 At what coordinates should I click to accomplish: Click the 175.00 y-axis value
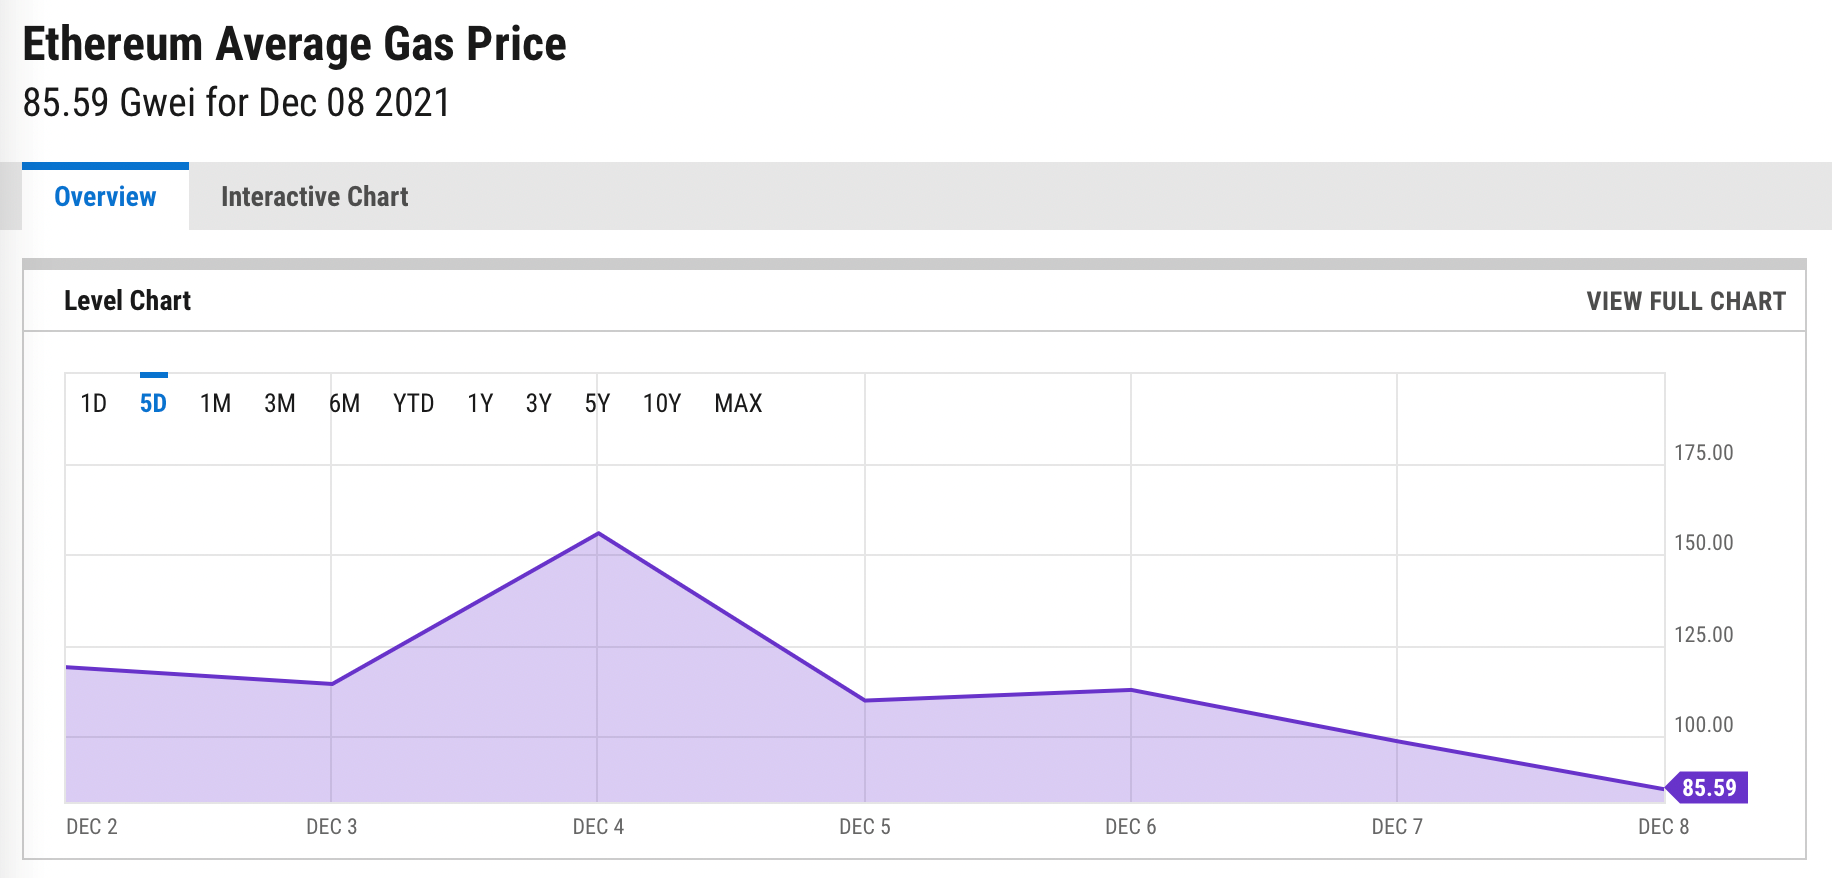(x=1704, y=453)
